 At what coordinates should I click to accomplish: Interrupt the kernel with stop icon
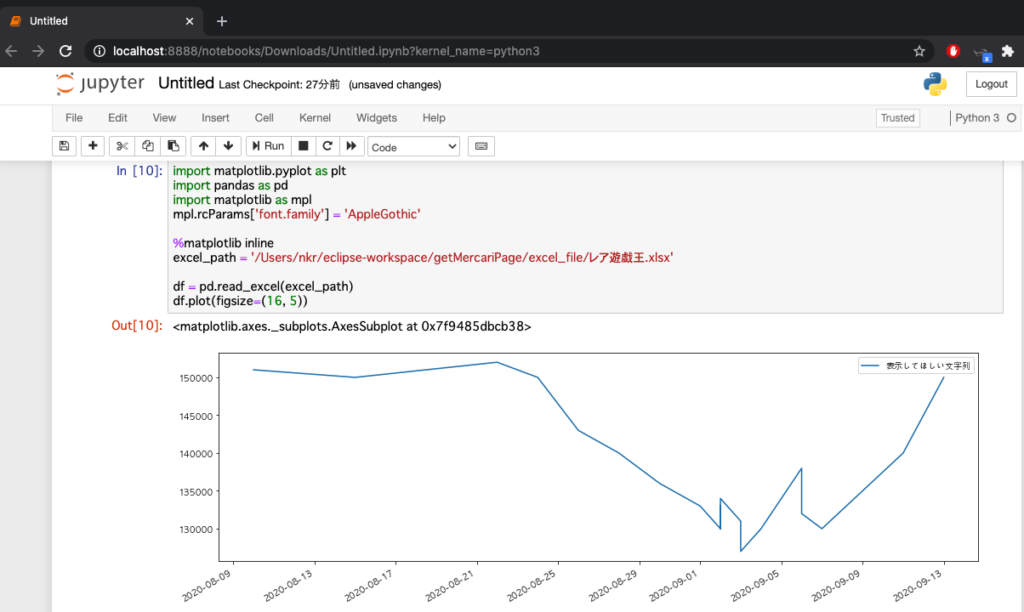coord(303,146)
